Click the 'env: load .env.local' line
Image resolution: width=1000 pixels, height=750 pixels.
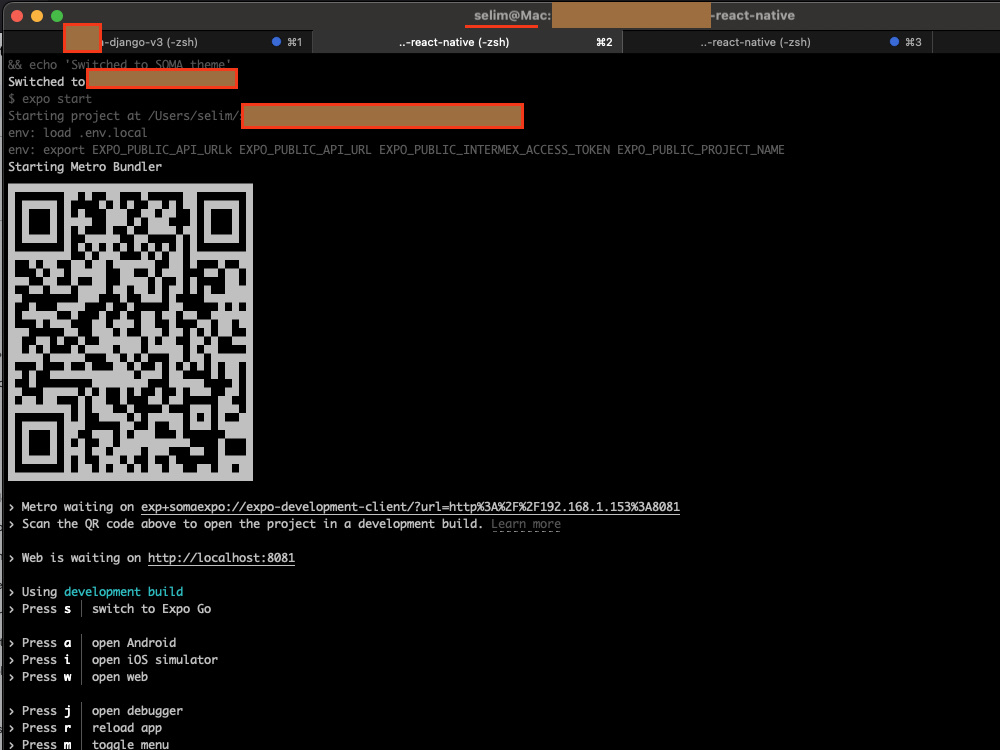(77, 133)
